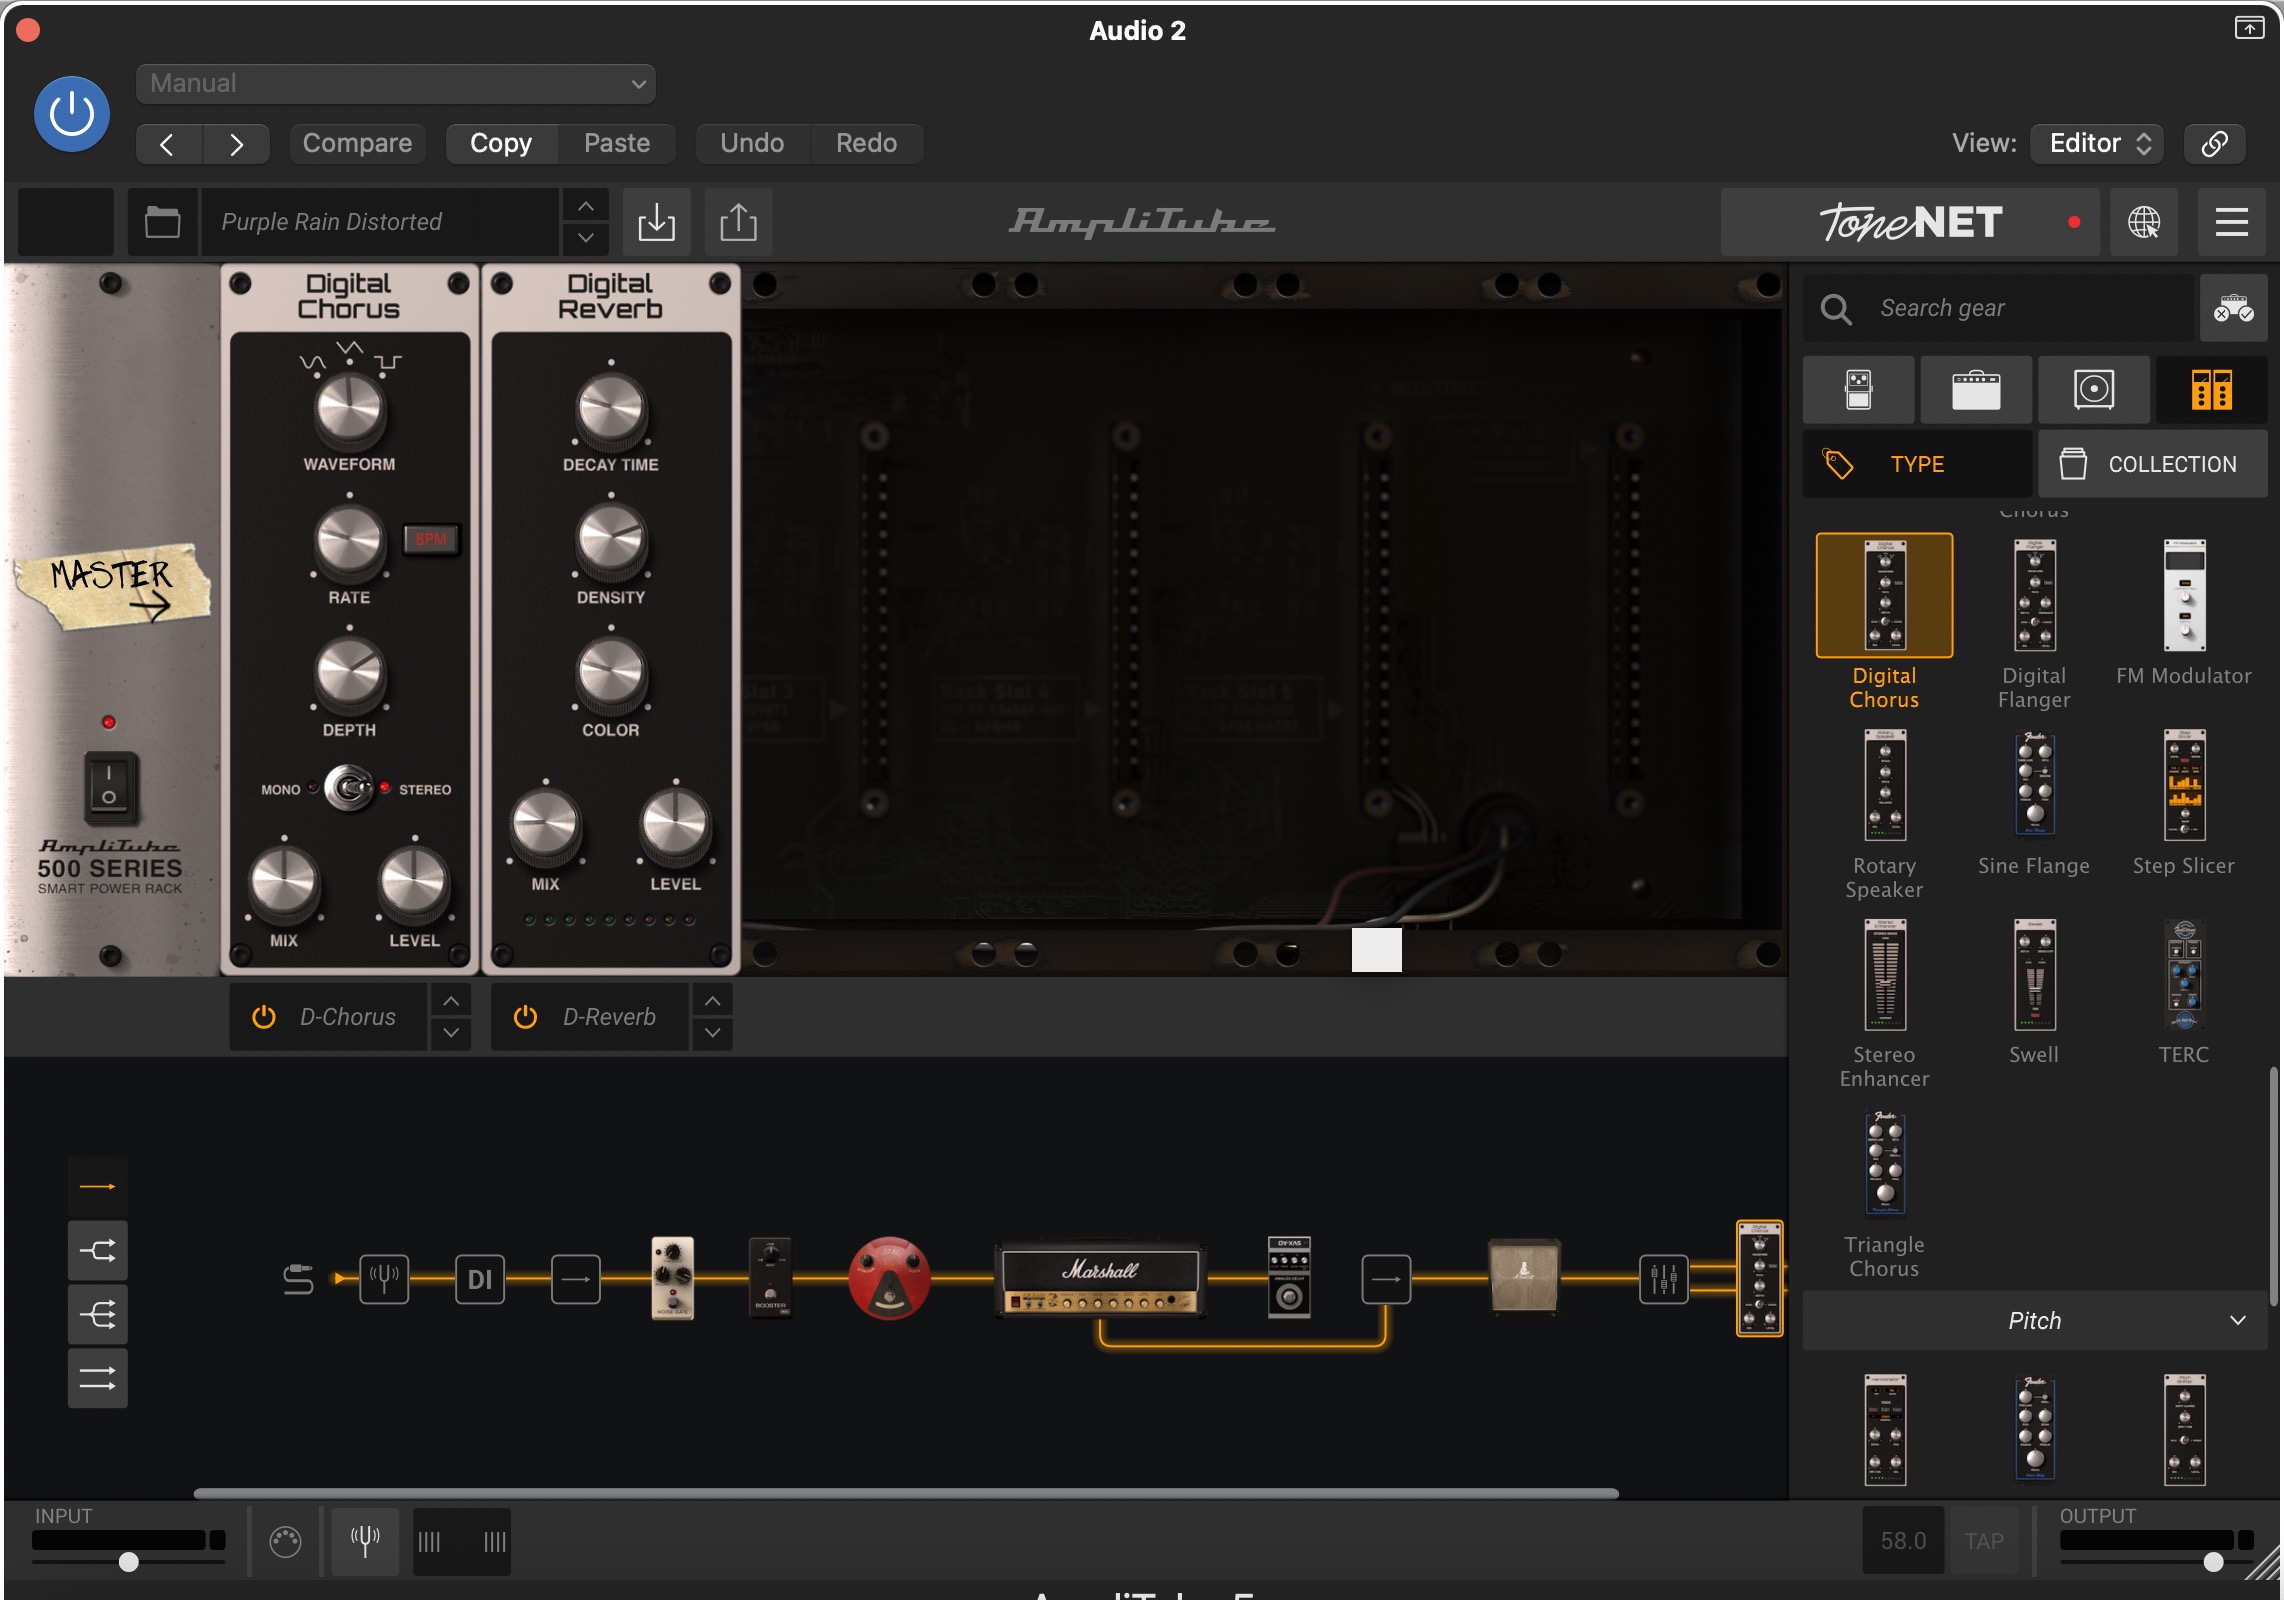Click the output level slider handle
This screenshot has width=2284, height=1600.
(x=2213, y=1562)
